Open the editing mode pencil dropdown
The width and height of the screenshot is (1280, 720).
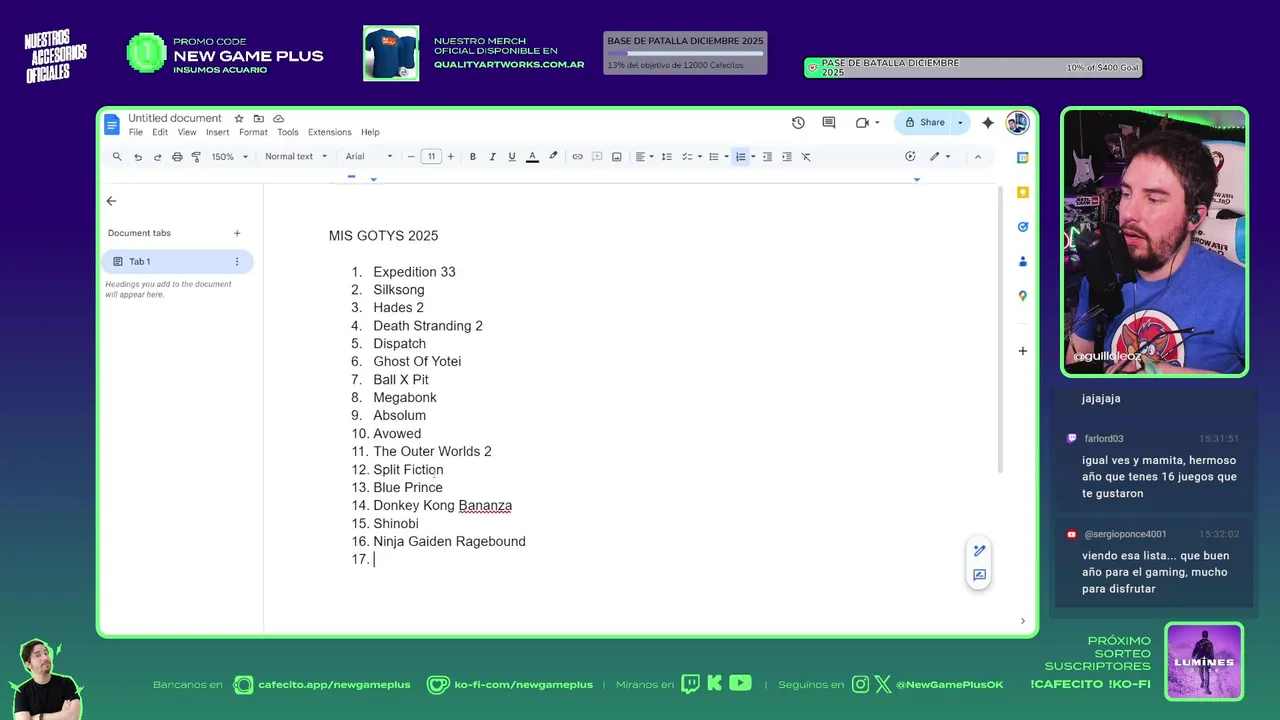940,157
